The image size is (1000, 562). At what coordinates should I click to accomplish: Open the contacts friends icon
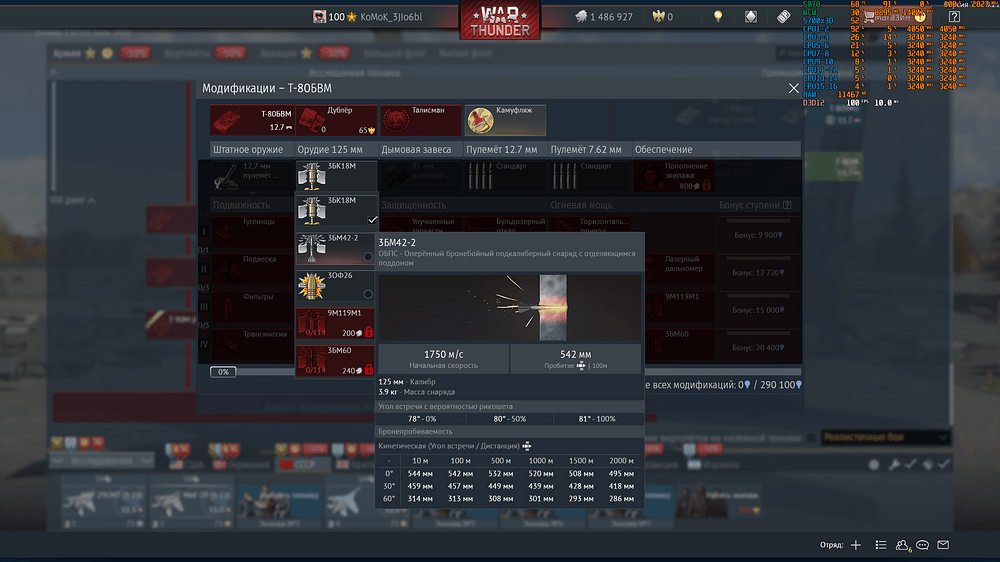(x=902, y=545)
